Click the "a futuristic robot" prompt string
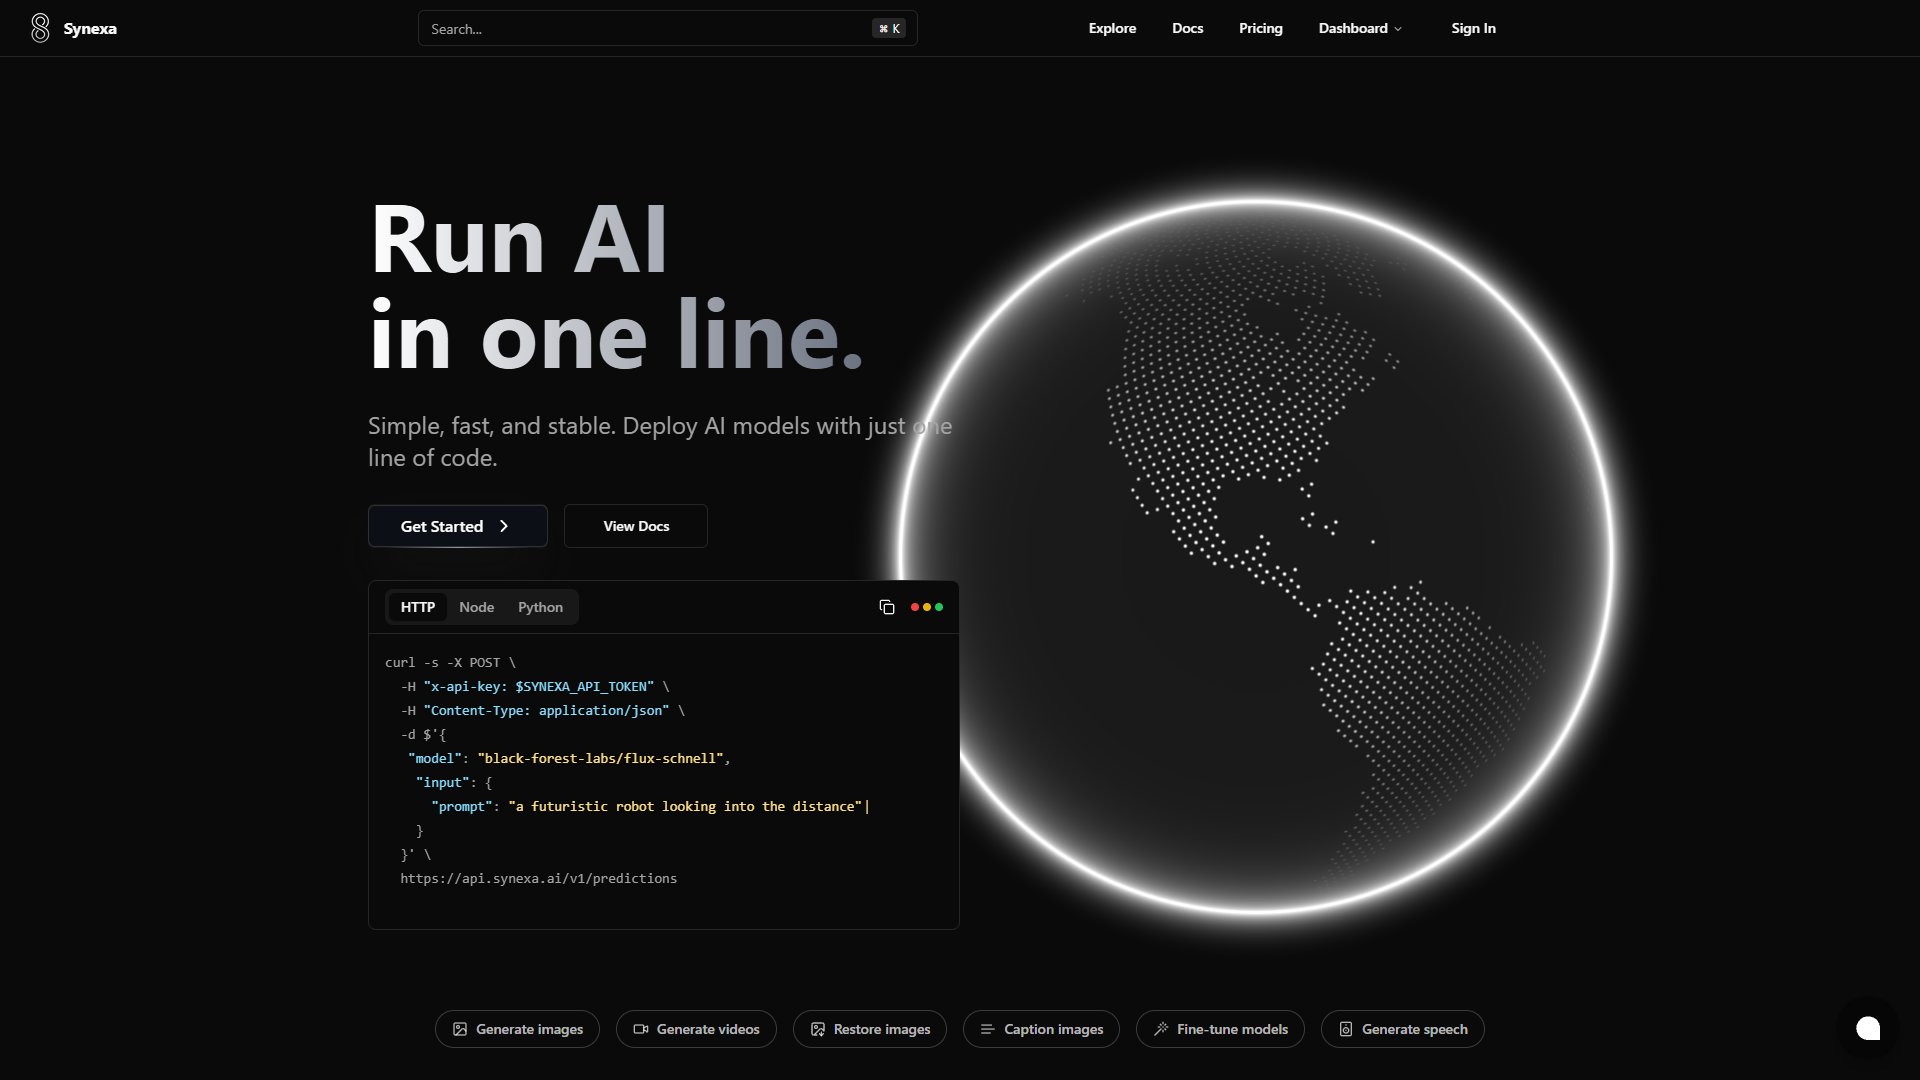 pos(685,806)
